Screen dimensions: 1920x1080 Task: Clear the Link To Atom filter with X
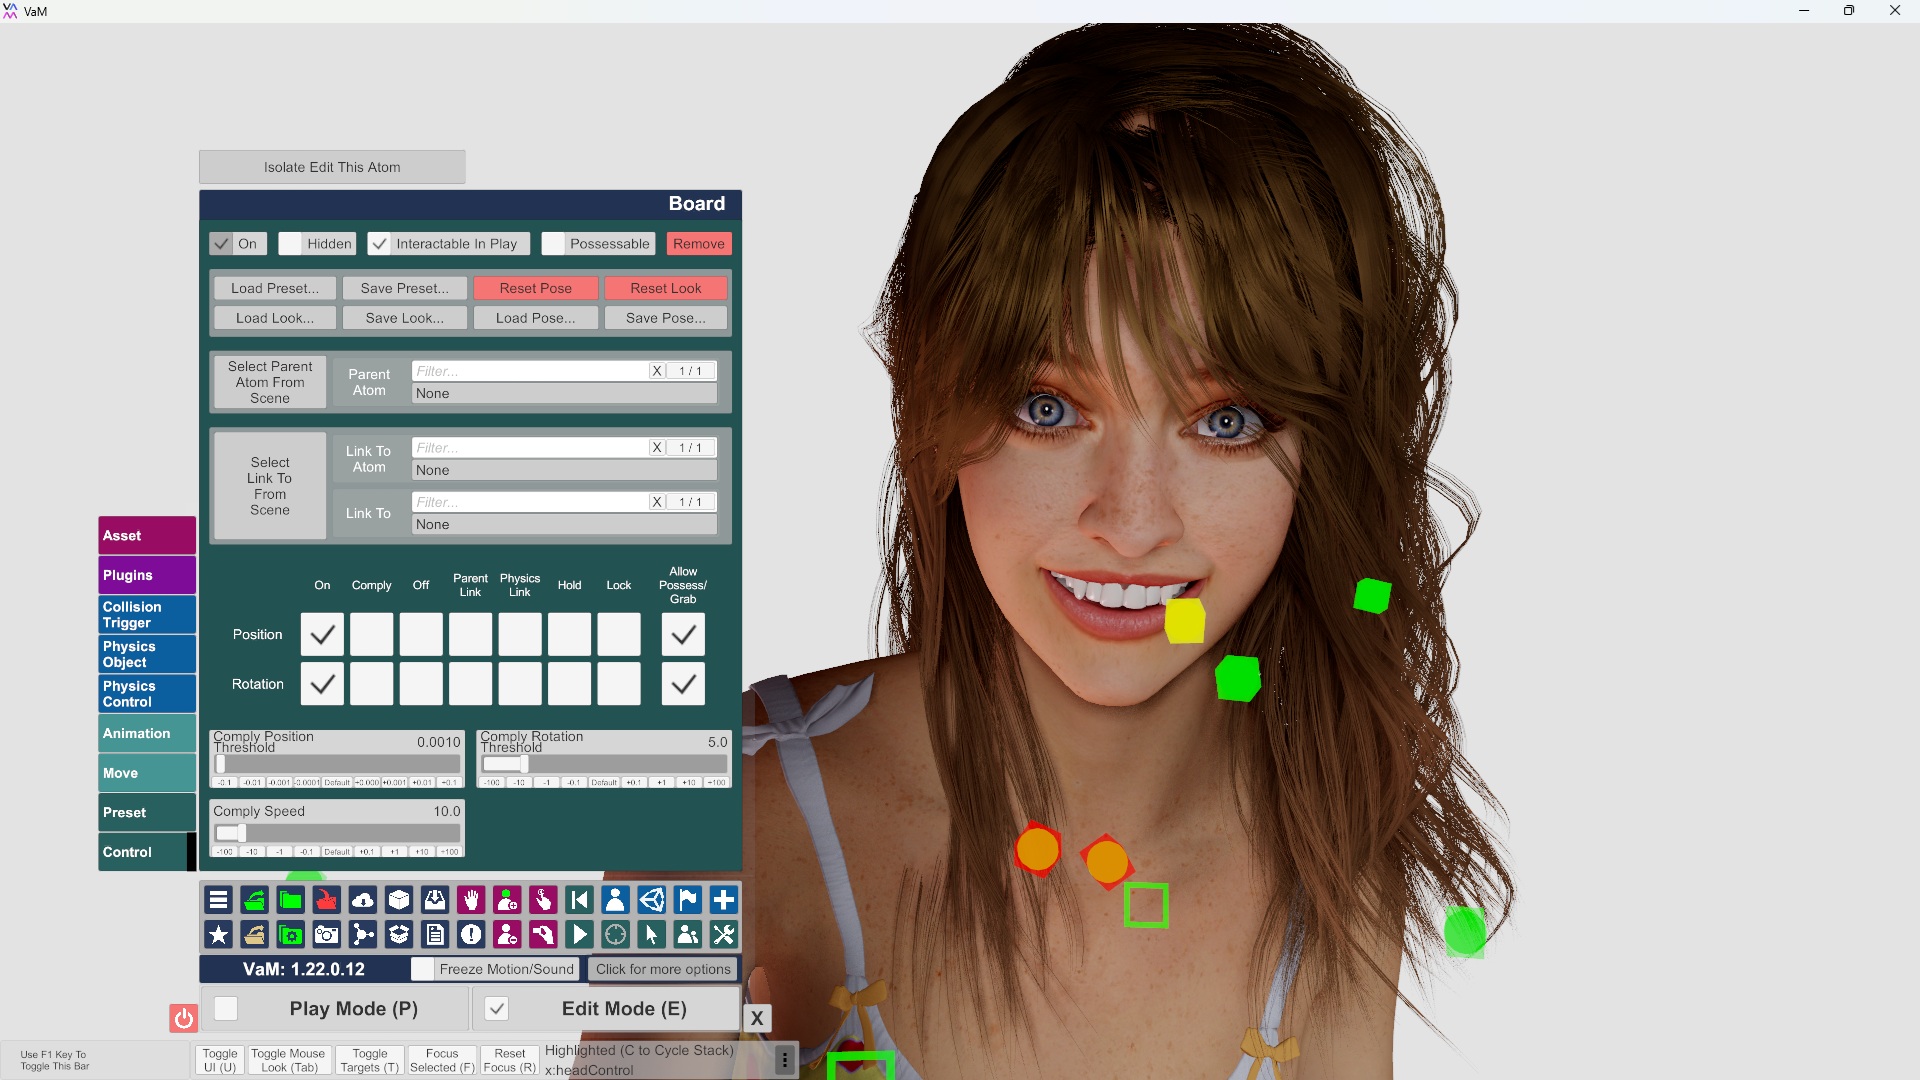(x=657, y=448)
